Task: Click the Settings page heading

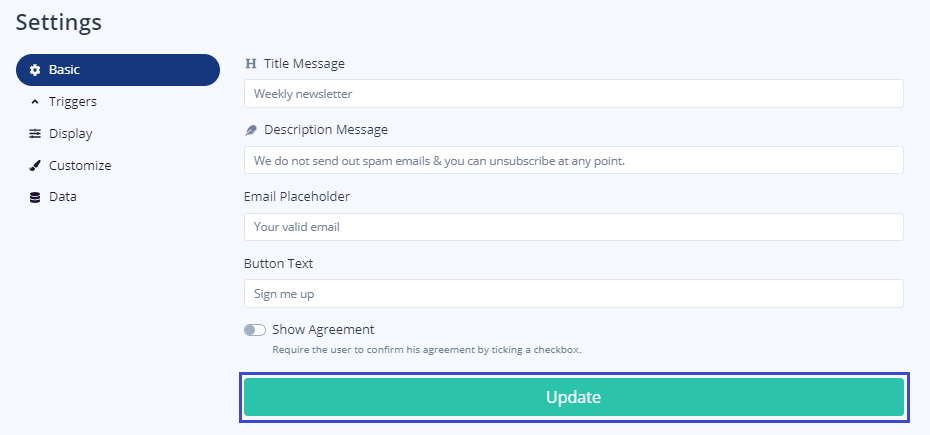Action: tap(58, 21)
